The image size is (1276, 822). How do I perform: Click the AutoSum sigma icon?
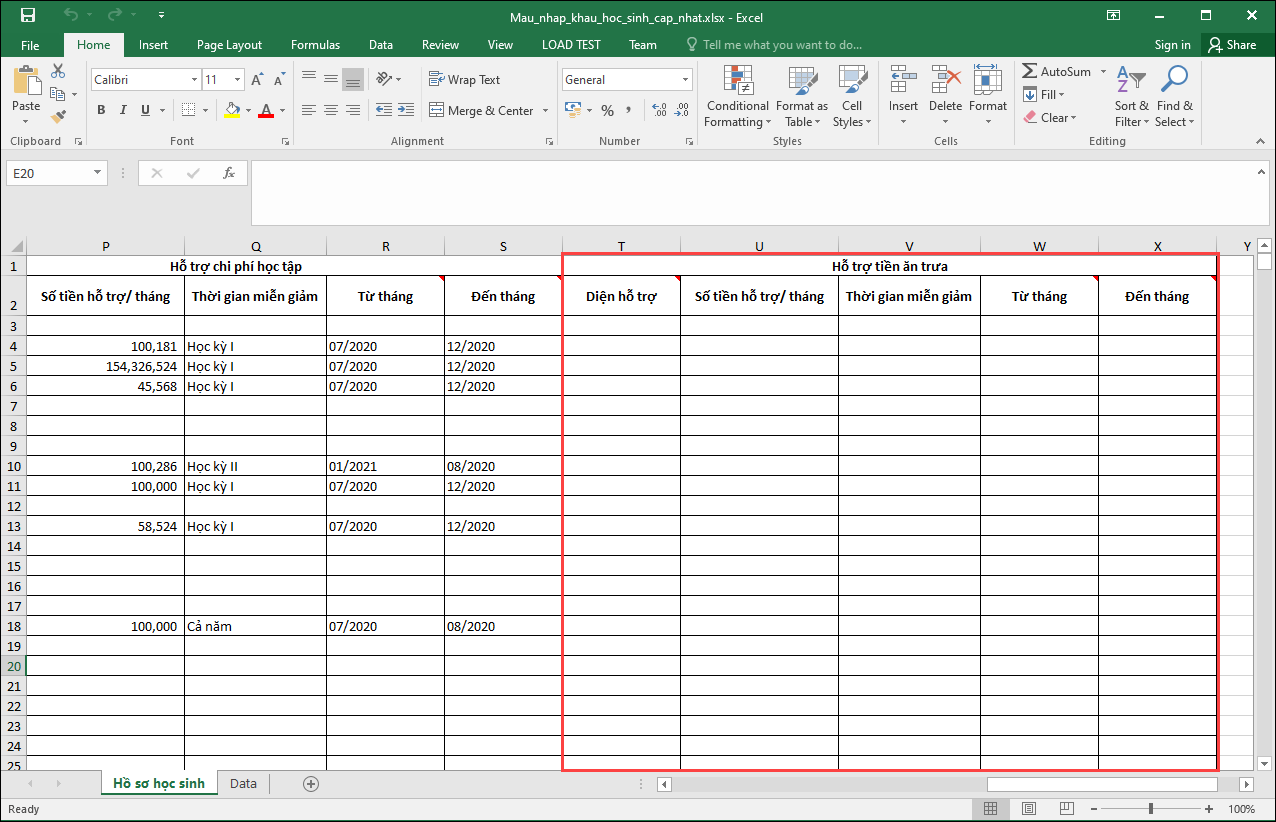click(x=1030, y=72)
